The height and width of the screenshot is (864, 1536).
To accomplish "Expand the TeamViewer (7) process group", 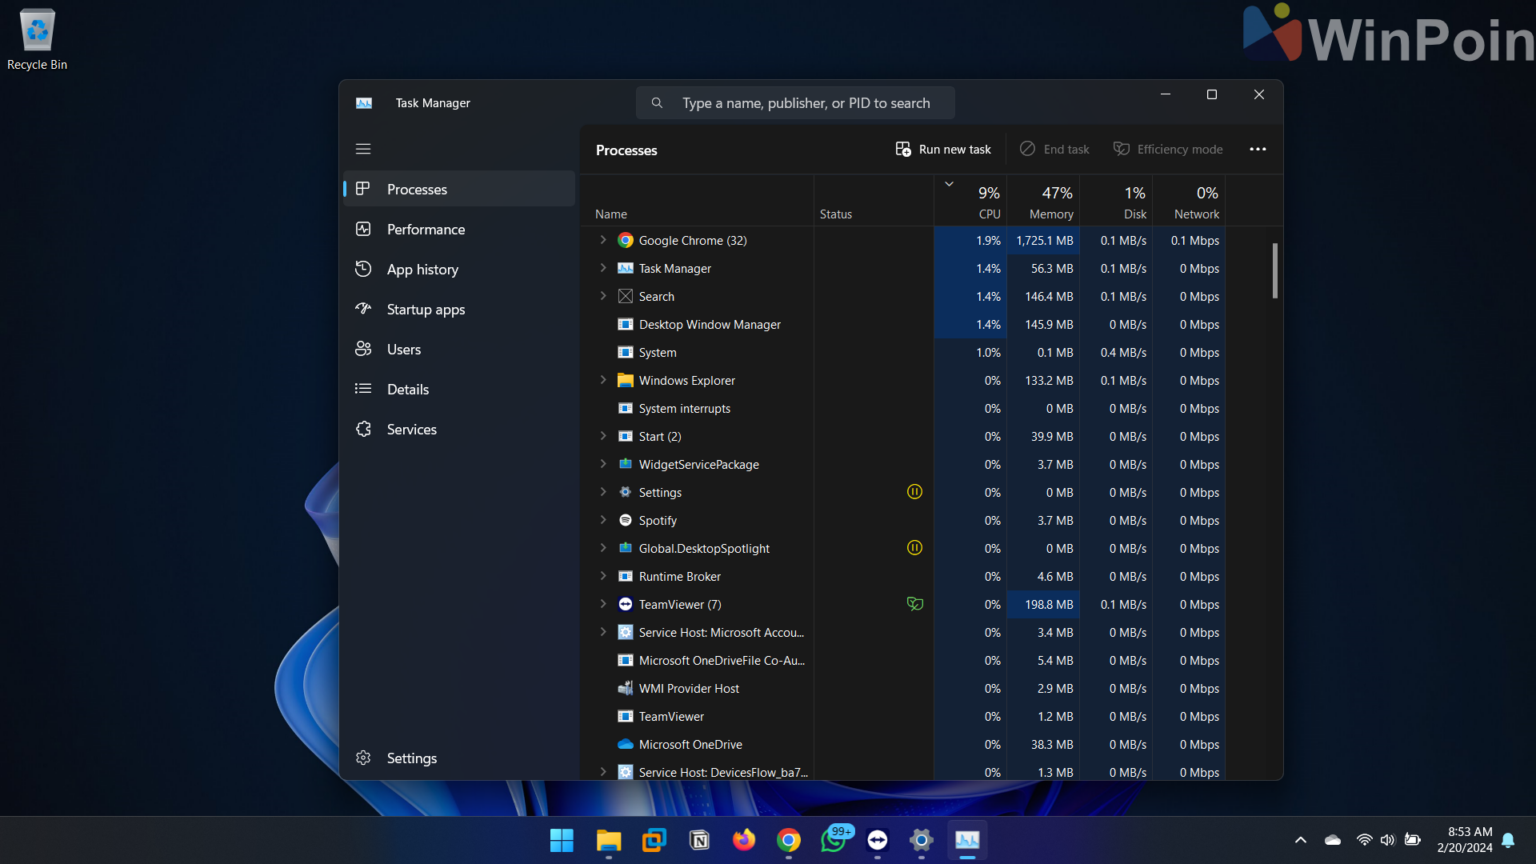I will coord(602,604).
